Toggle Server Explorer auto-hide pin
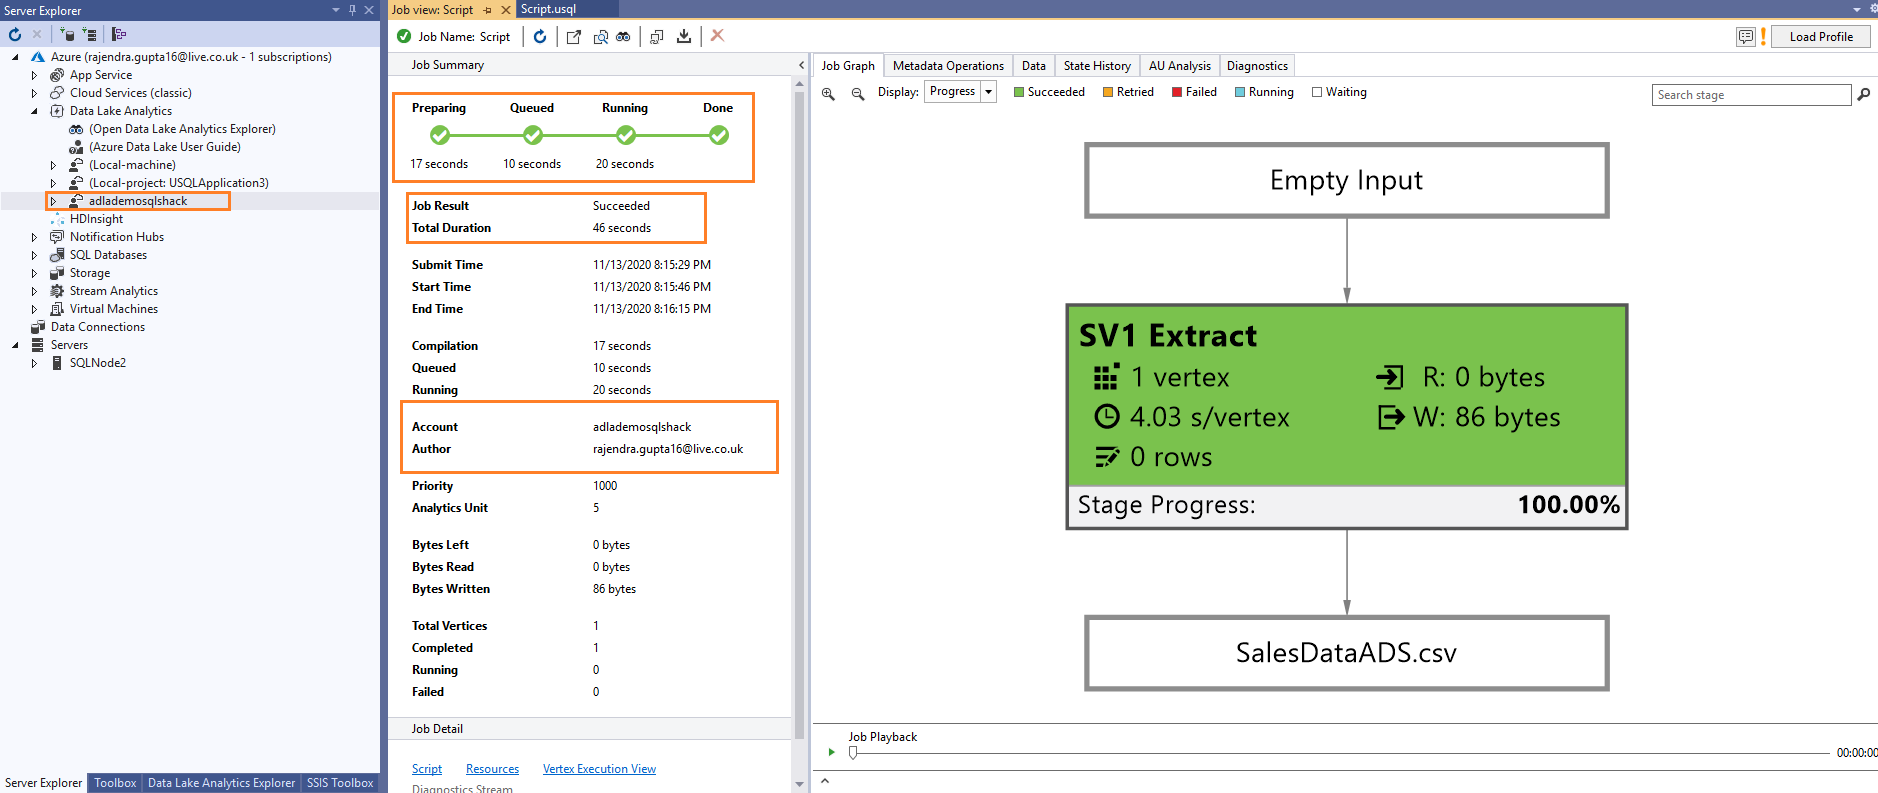This screenshot has height=793, width=1878. tap(352, 10)
